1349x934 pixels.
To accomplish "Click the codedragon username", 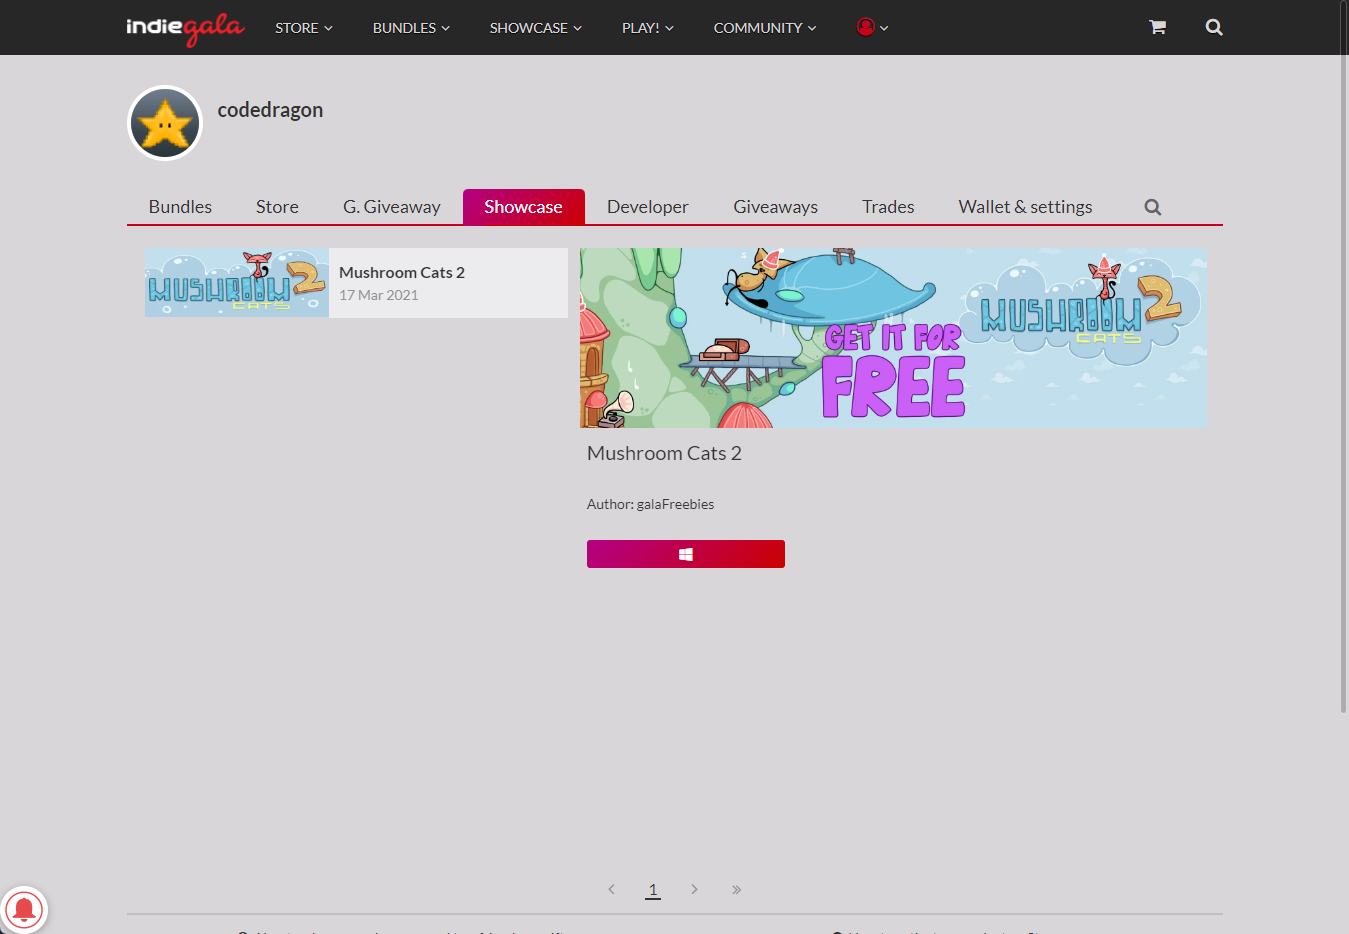I will [x=270, y=110].
